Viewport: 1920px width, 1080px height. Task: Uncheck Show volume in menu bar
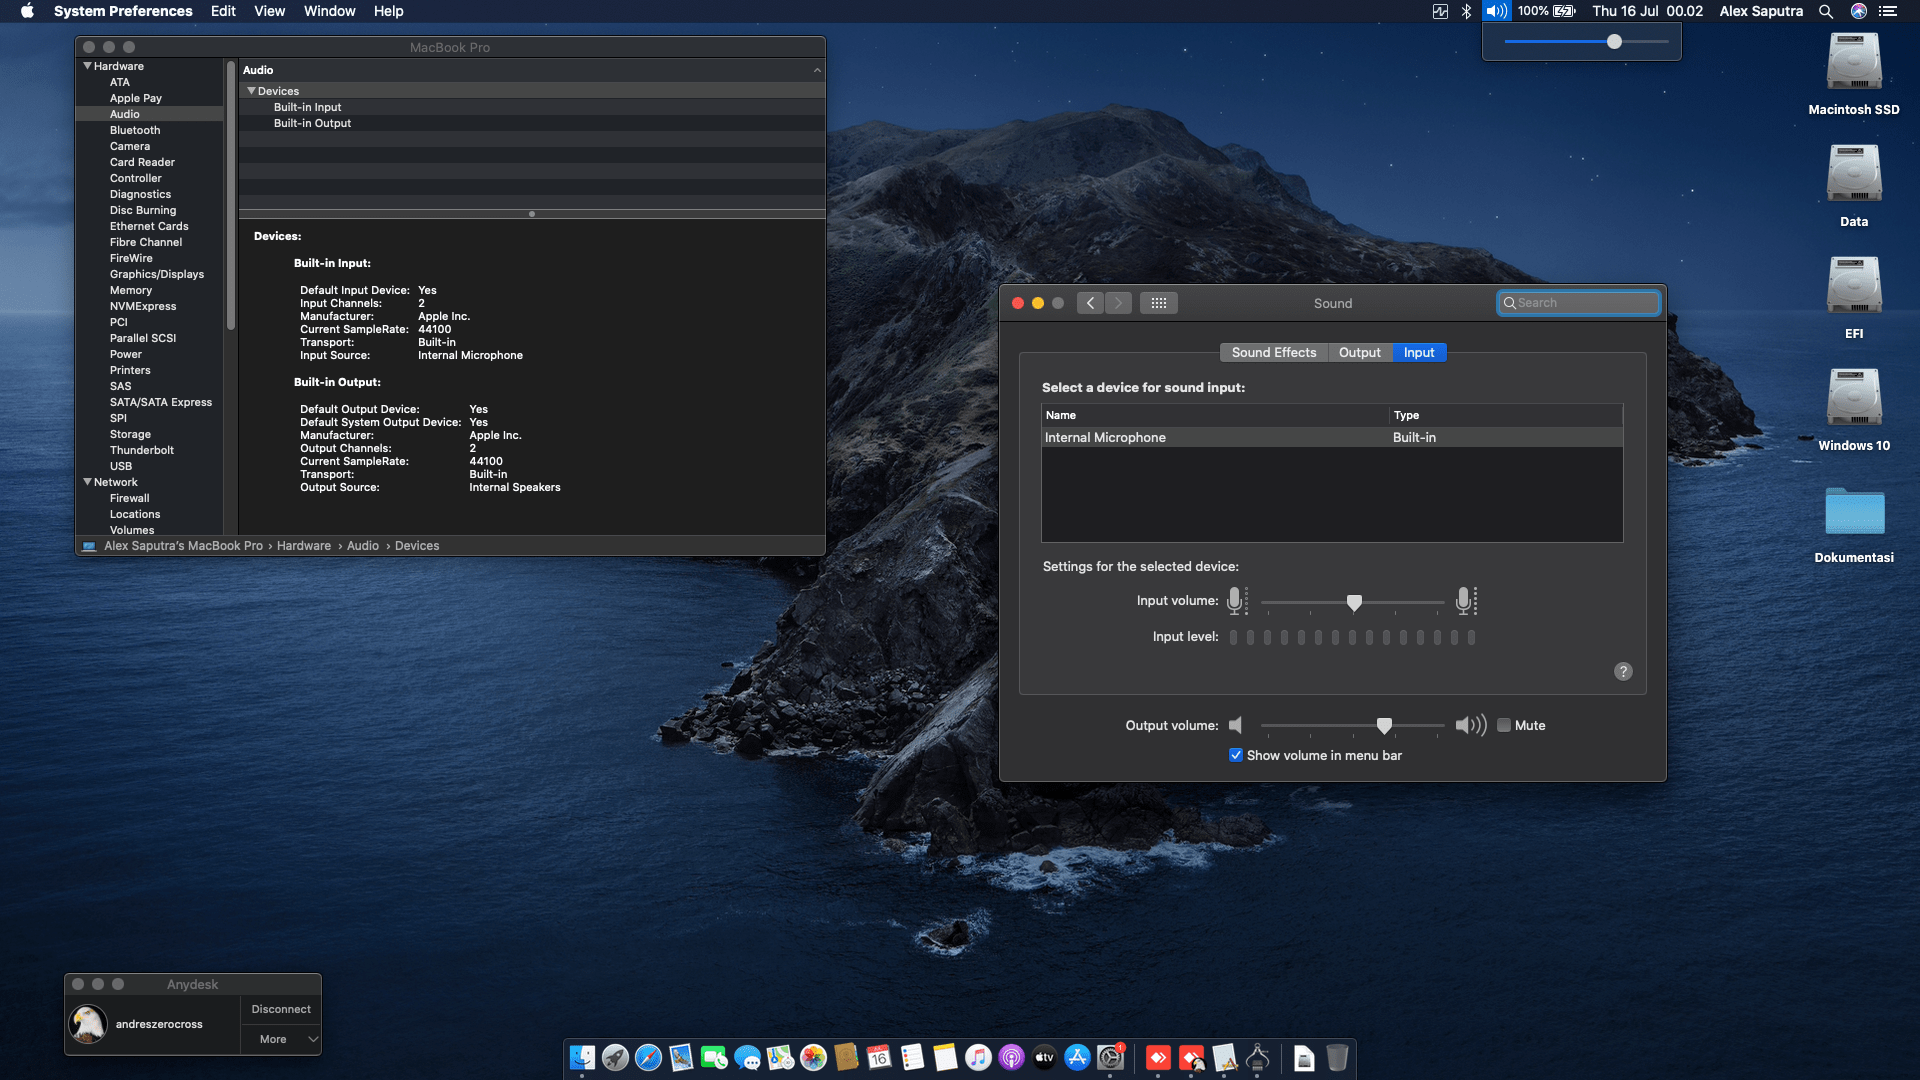pyautogui.click(x=1236, y=755)
